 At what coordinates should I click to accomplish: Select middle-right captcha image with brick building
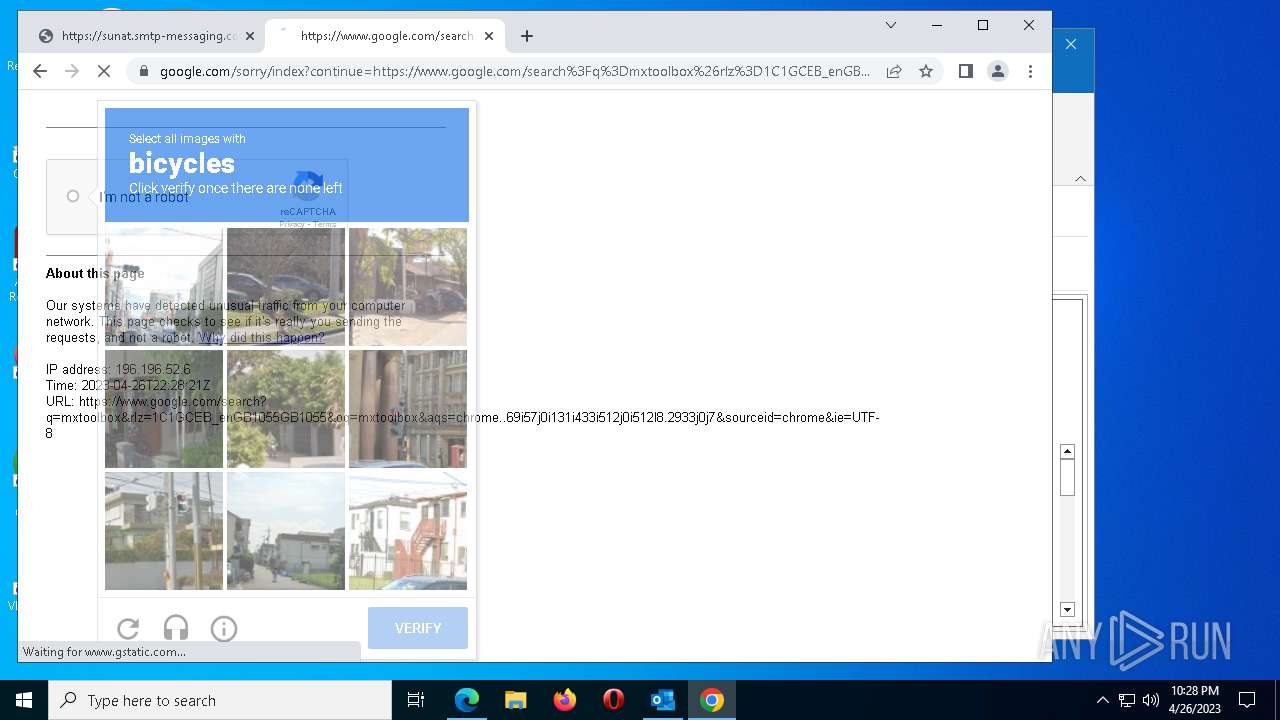408,409
